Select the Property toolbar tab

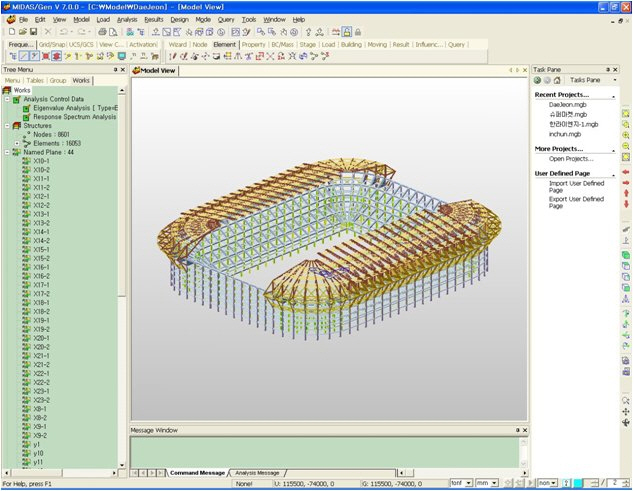pyautogui.click(x=254, y=45)
